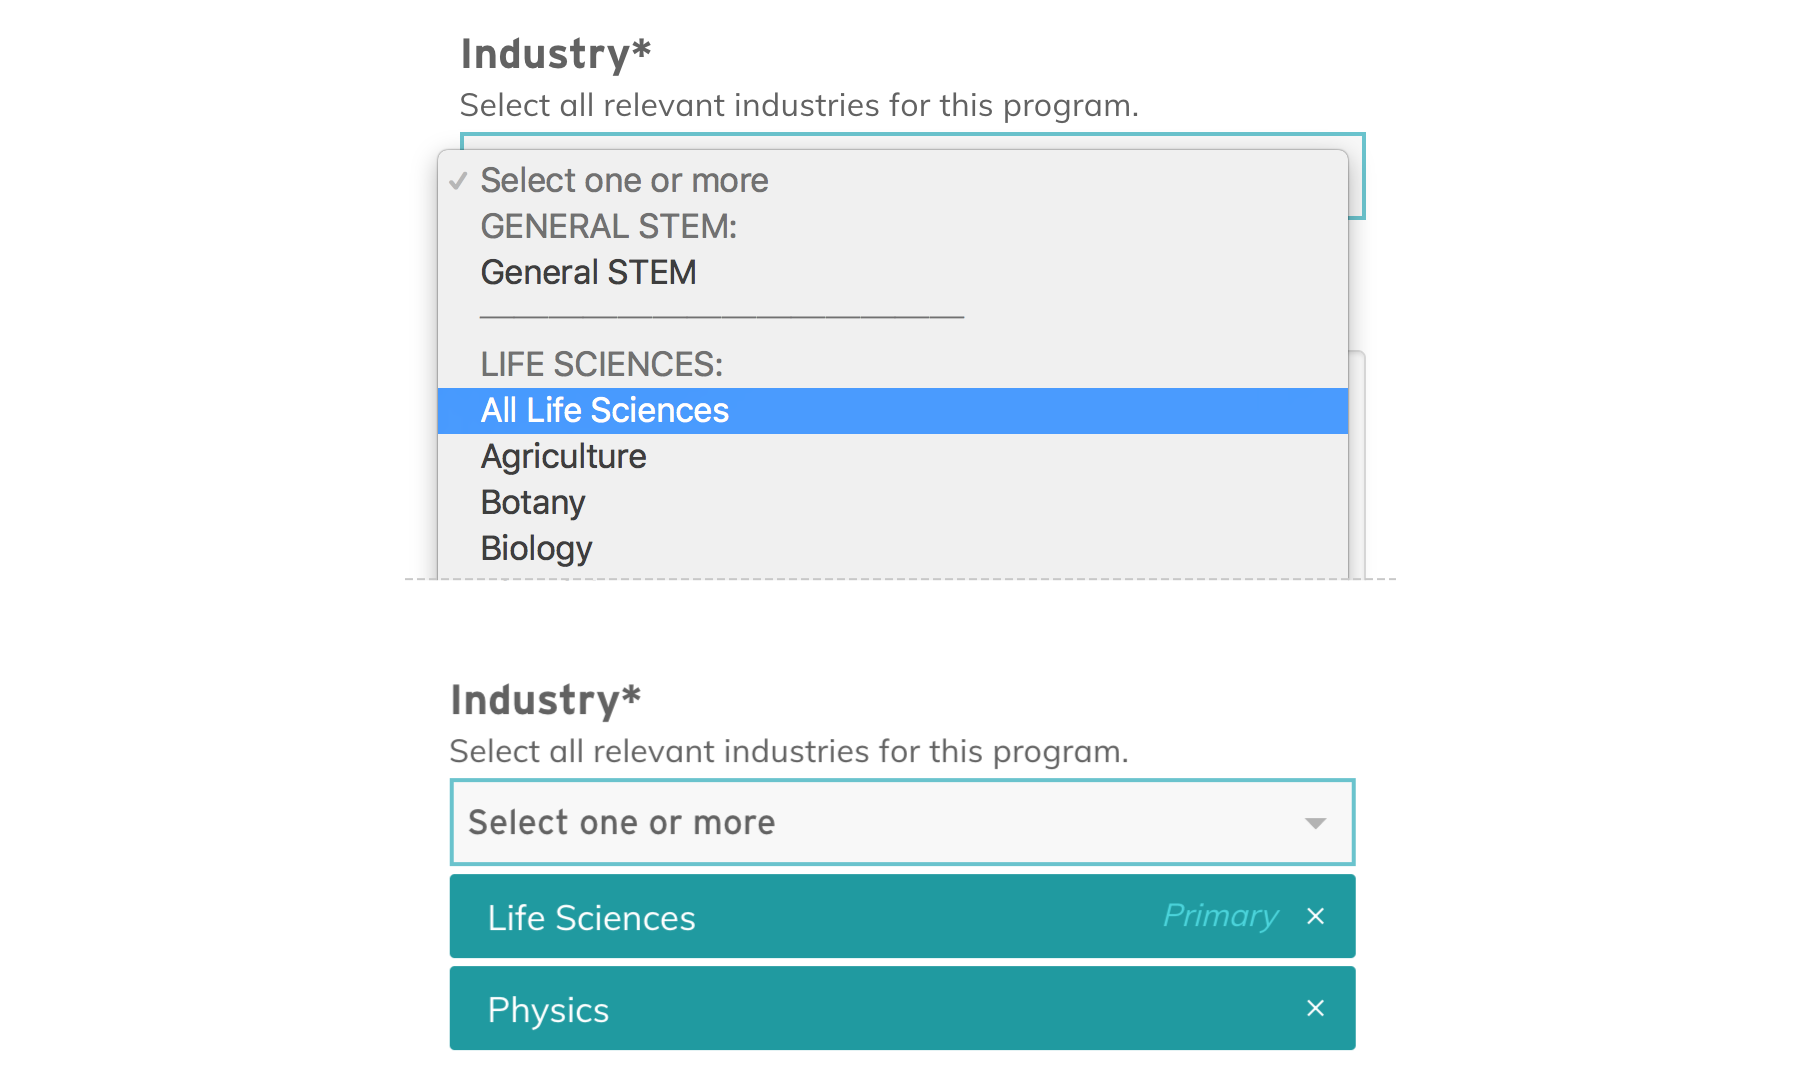Click the Physics selected tag
This screenshot has height=1084, width=1800.
548,1010
